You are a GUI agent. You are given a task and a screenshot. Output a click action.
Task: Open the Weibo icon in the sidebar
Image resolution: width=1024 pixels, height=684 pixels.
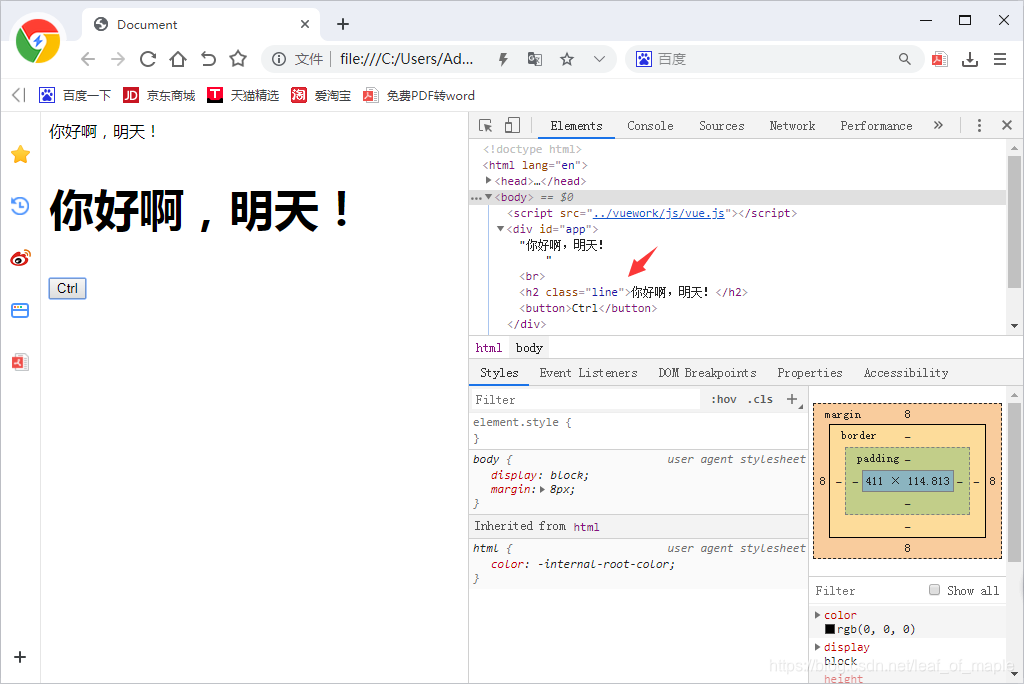click(20, 258)
